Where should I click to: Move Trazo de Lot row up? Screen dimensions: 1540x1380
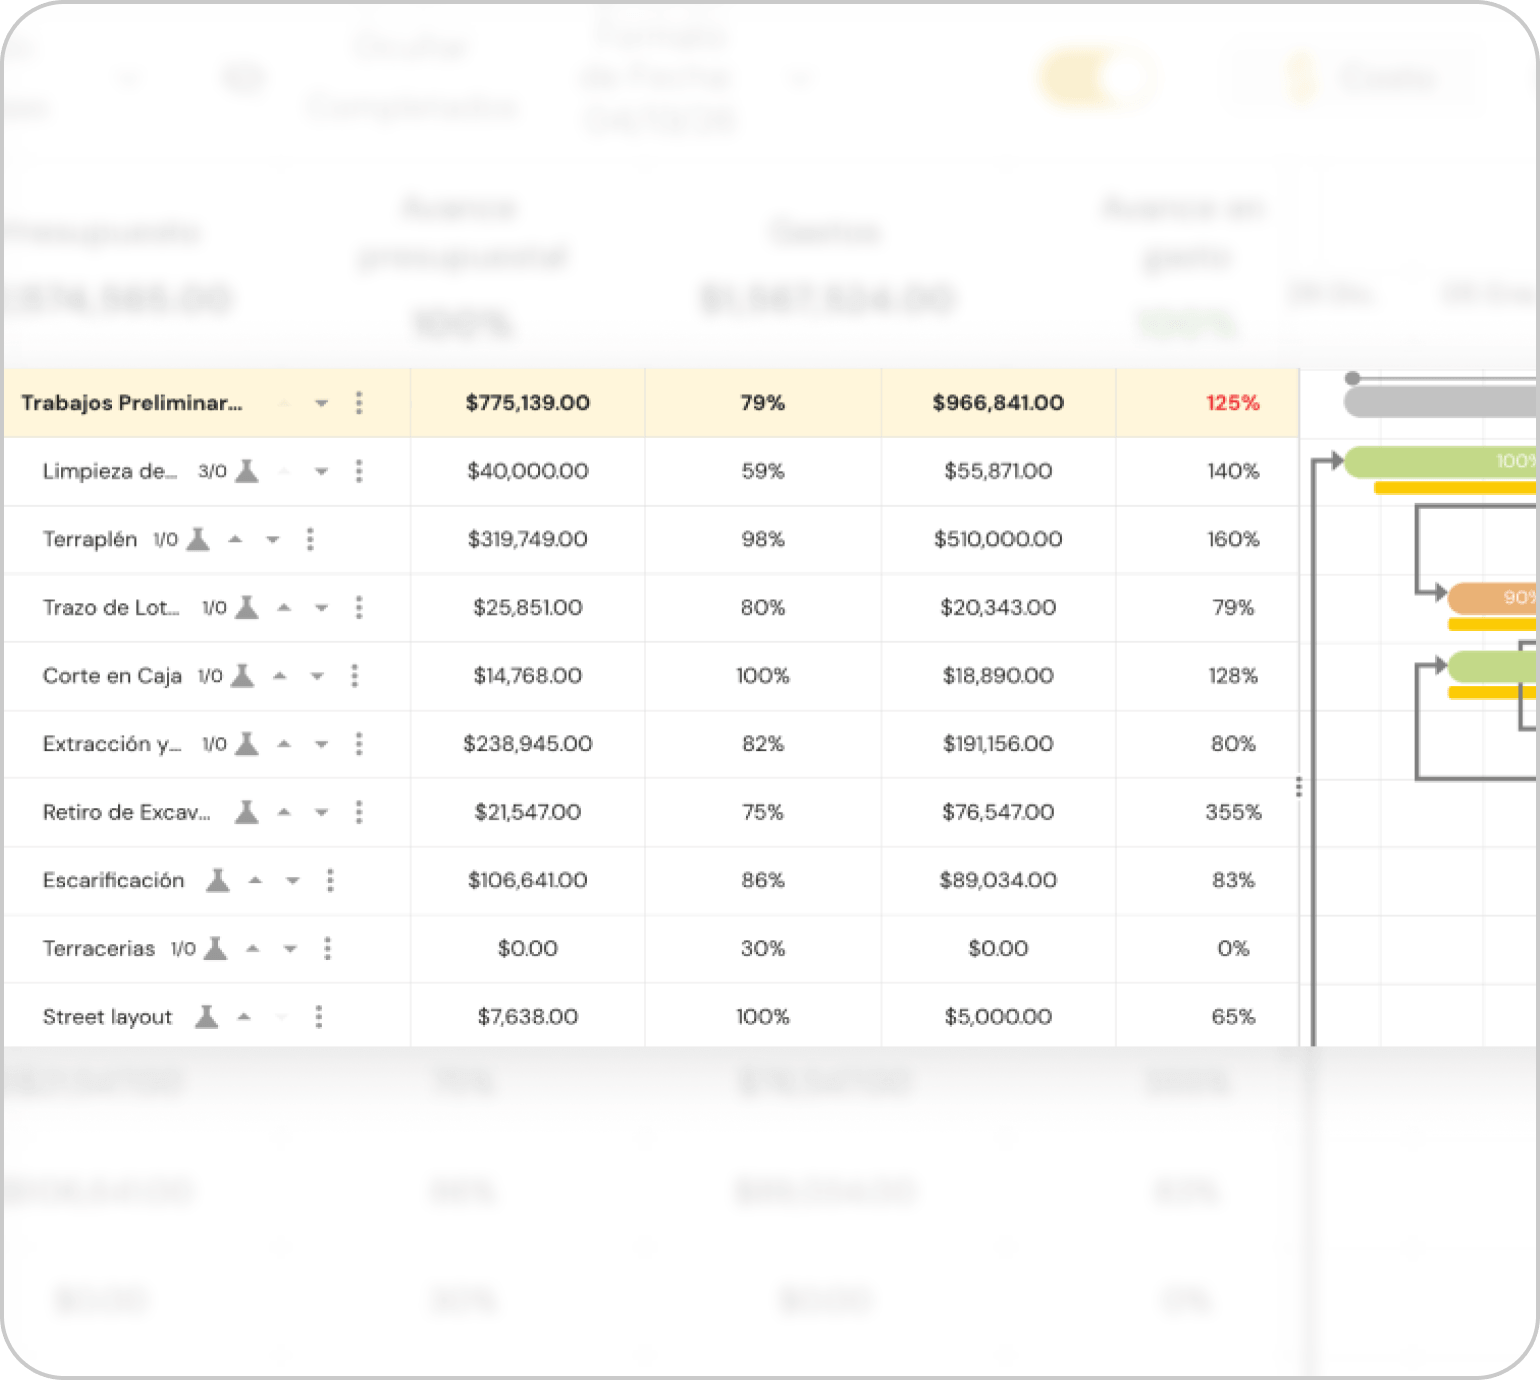click(284, 607)
